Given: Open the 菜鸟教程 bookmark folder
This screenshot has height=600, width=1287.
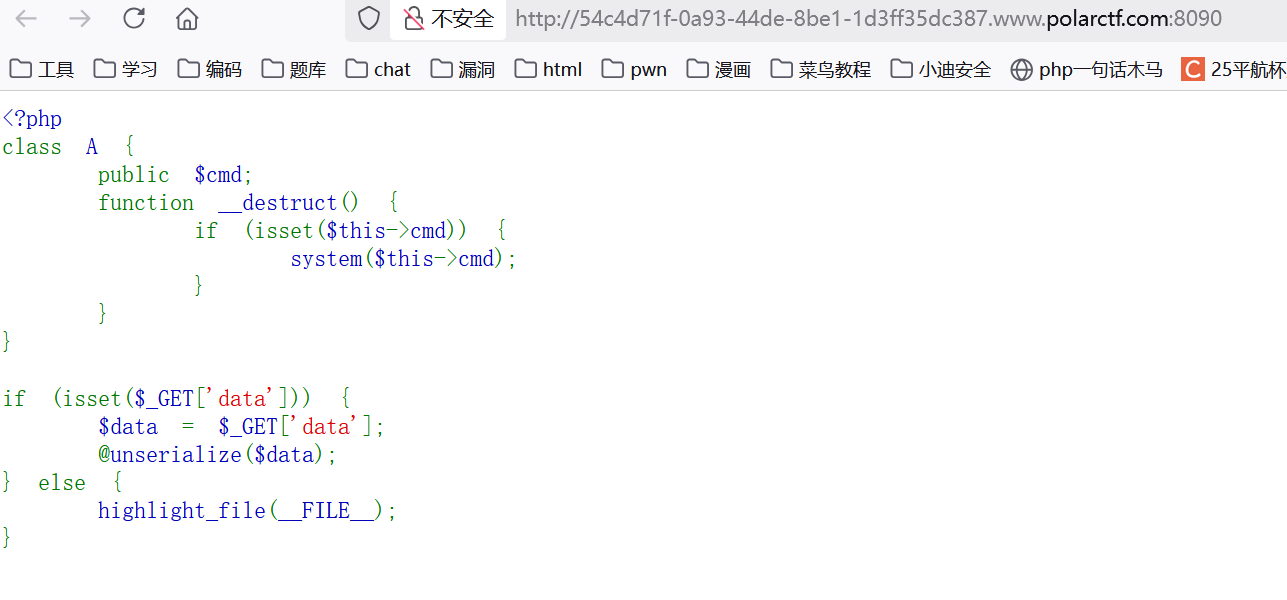Looking at the screenshot, I should coord(821,69).
